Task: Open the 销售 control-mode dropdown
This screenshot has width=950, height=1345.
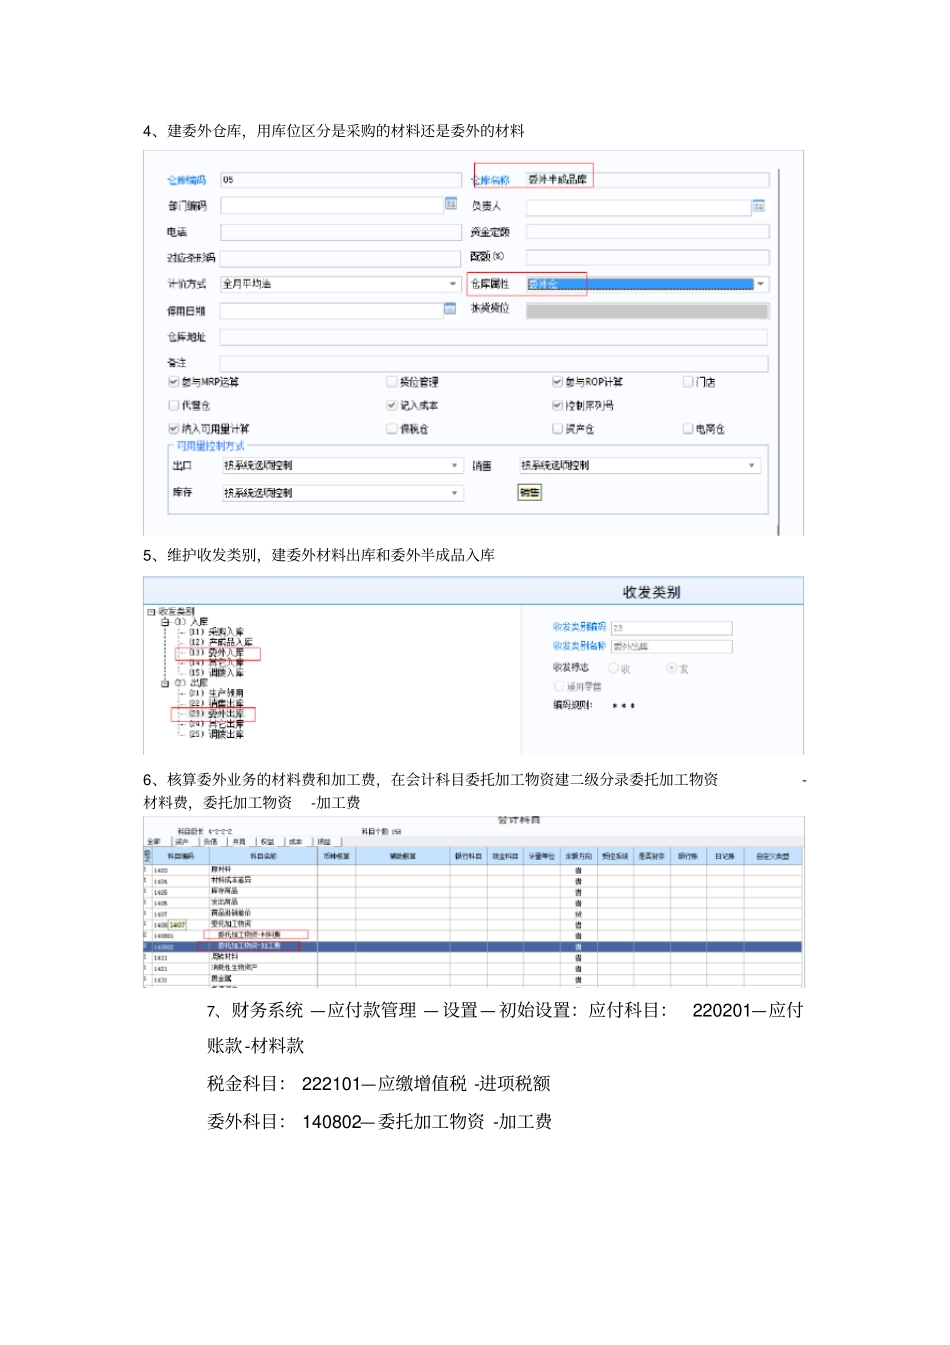Action: point(752,466)
